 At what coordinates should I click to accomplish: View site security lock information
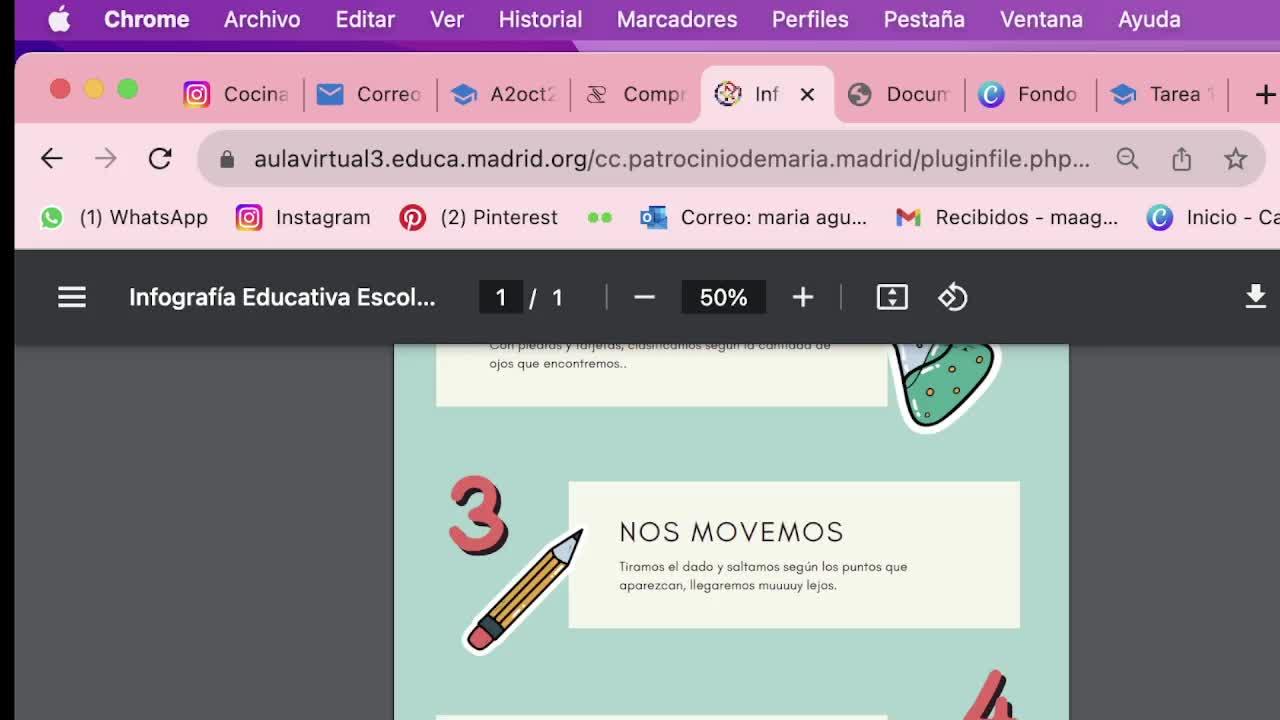tap(227, 159)
